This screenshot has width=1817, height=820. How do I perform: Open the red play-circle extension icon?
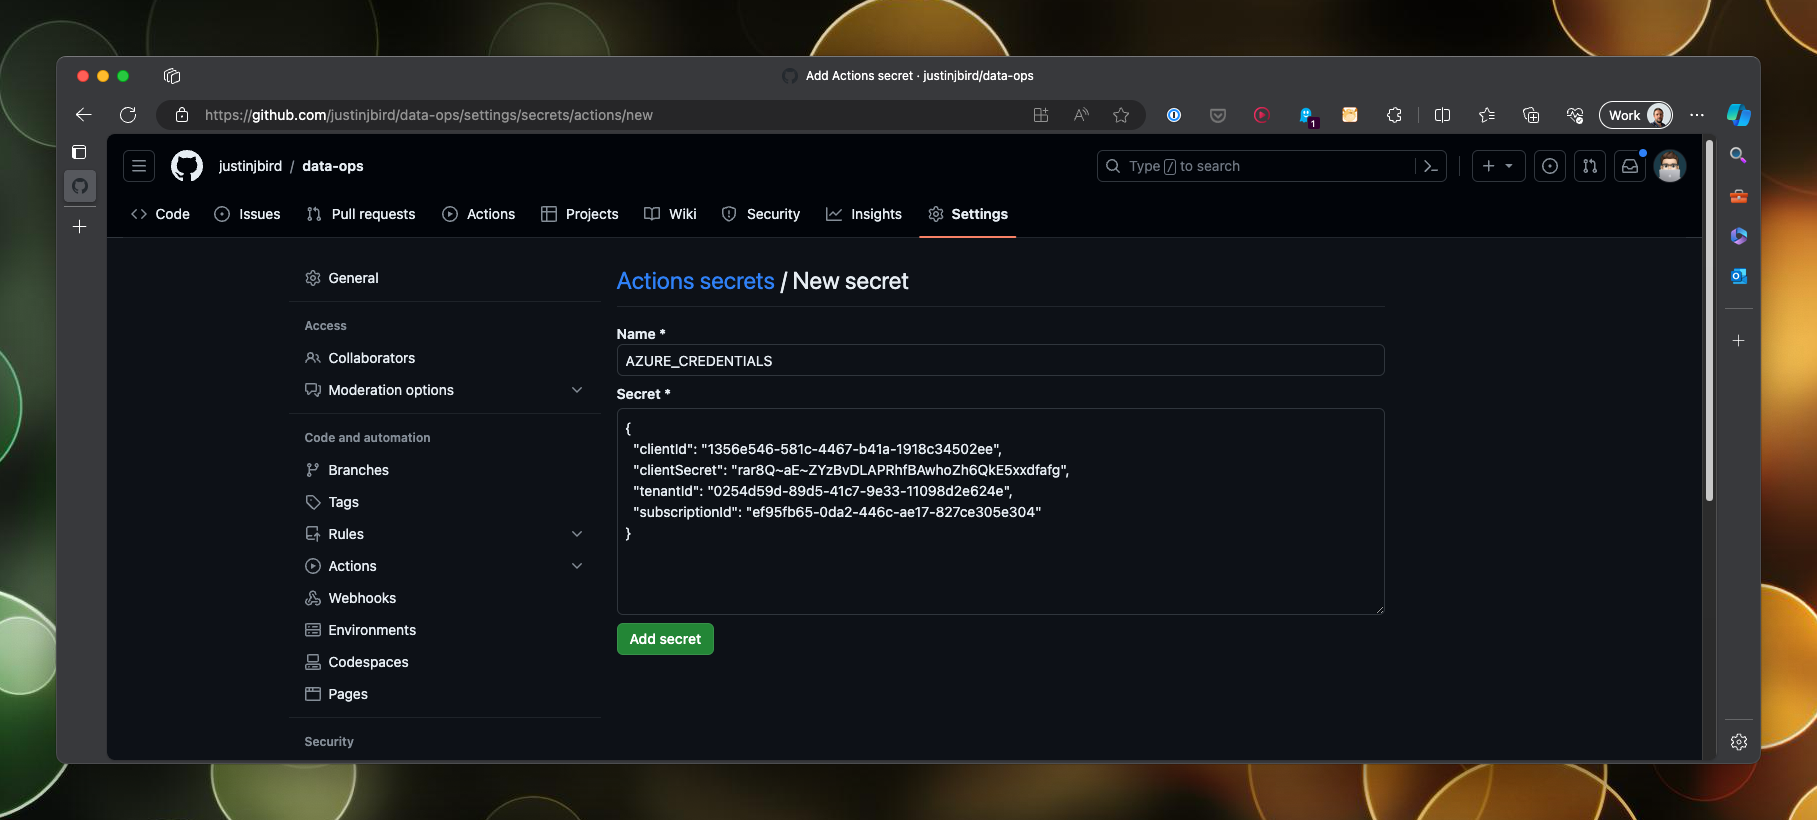[x=1262, y=115]
